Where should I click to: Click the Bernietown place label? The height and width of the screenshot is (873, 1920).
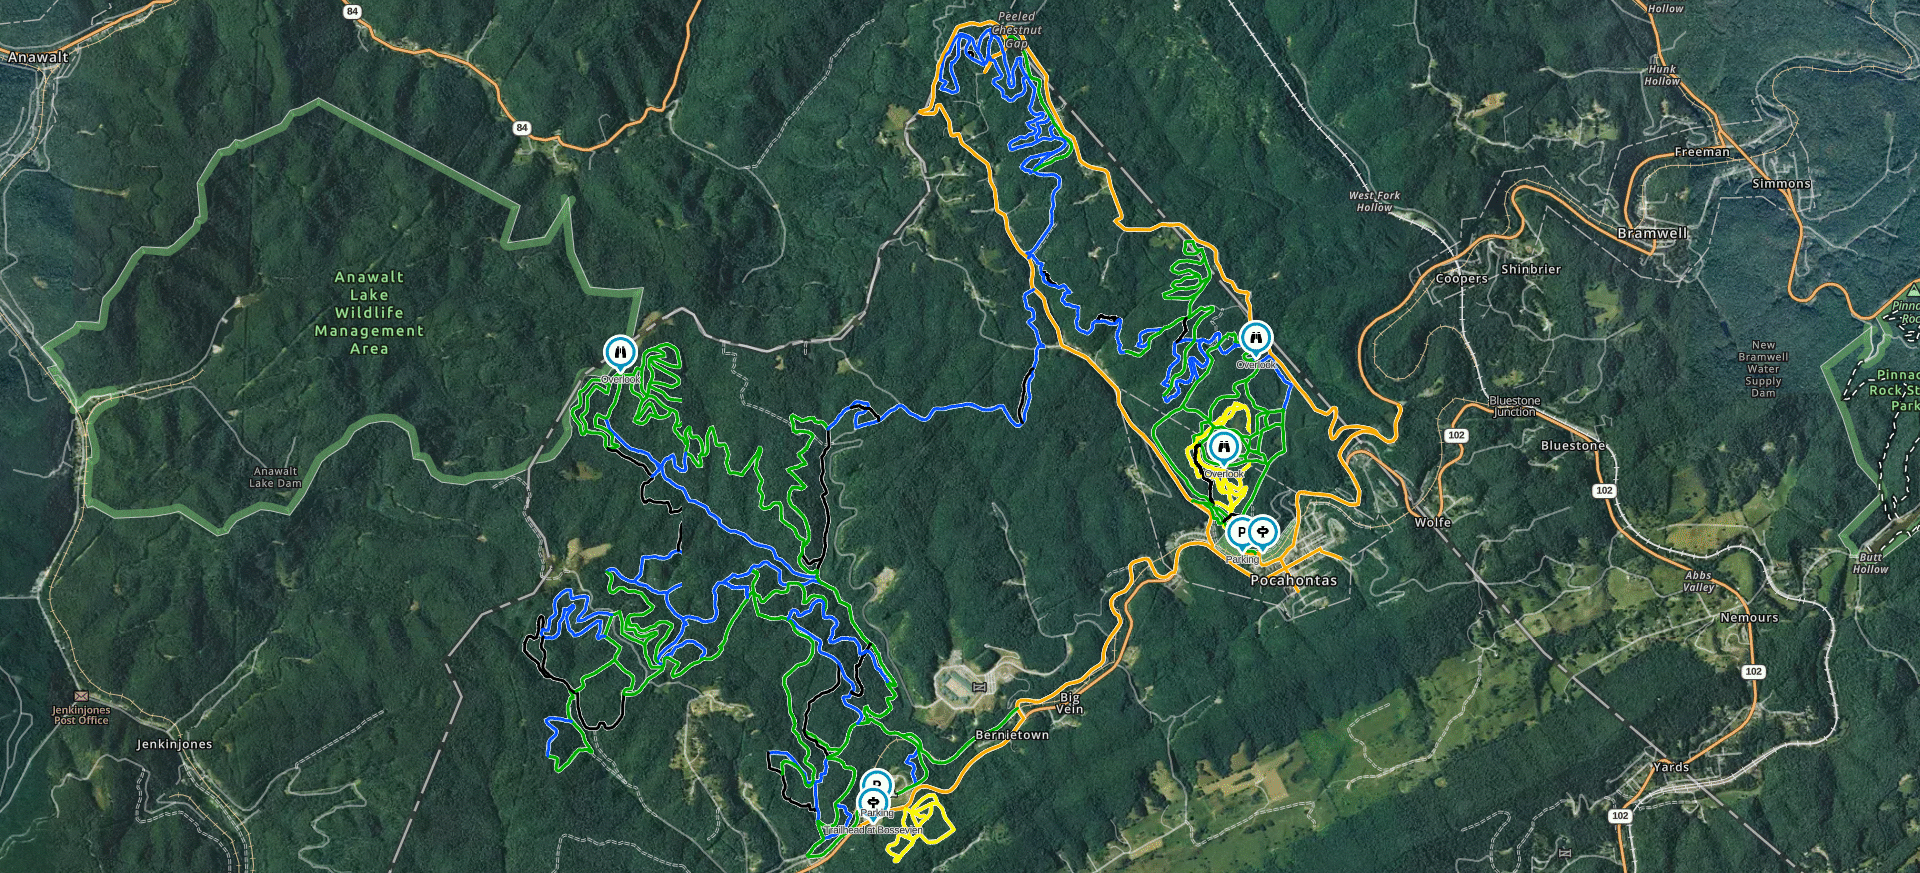1012,735
